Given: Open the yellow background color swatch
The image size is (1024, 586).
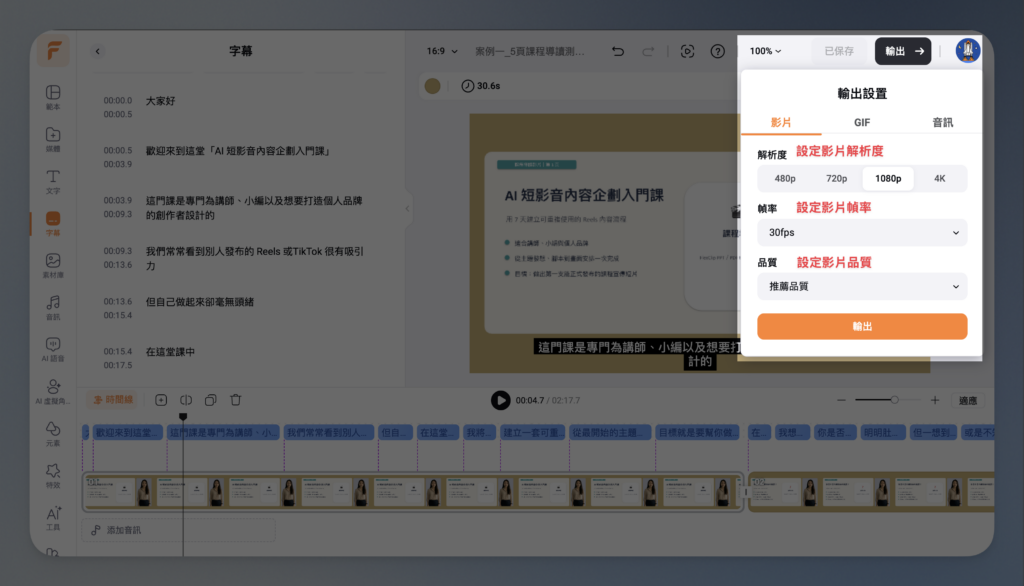Looking at the screenshot, I should (432, 86).
